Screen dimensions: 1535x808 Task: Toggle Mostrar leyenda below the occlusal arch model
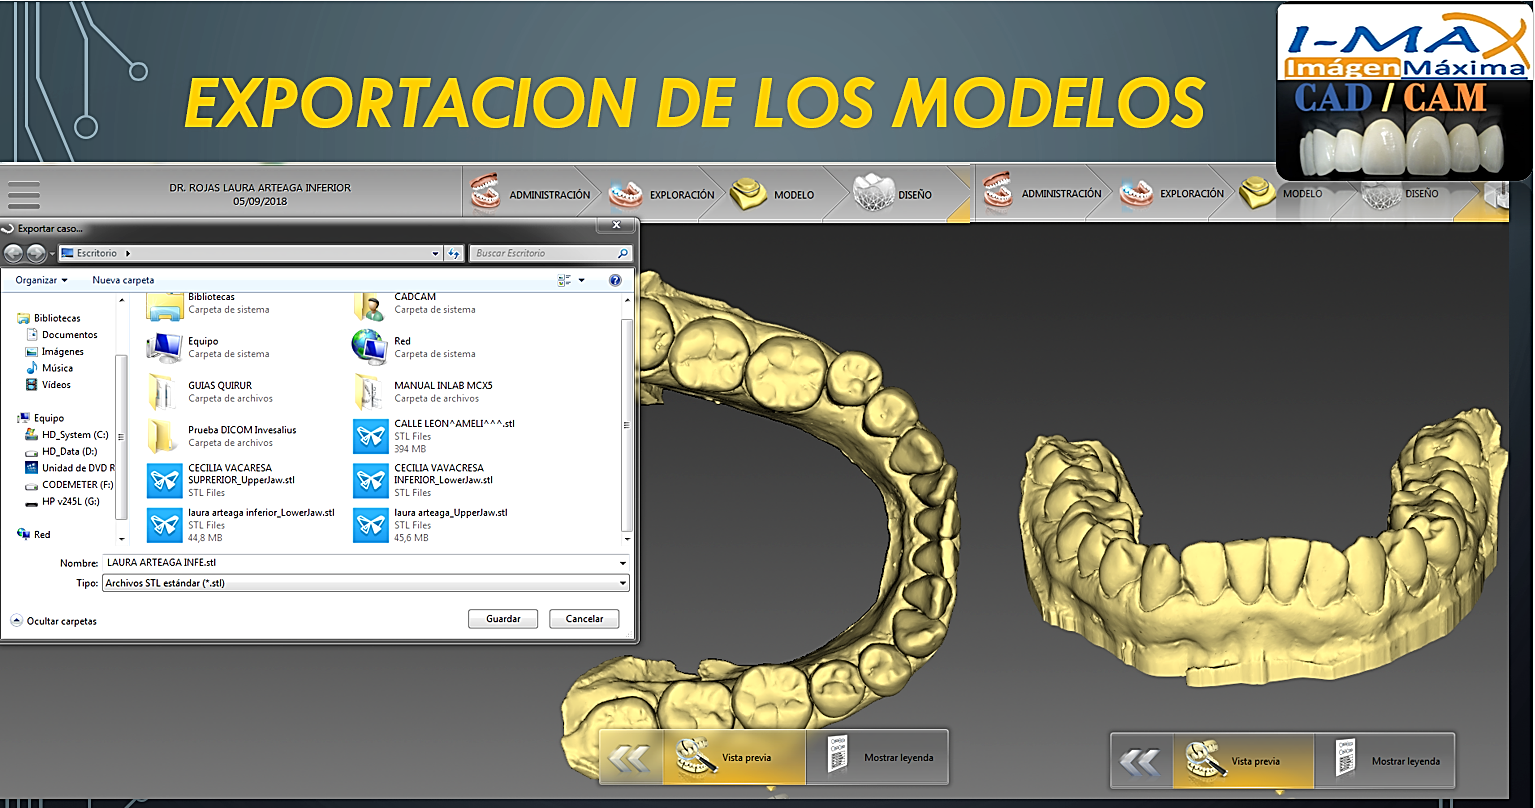click(x=877, y=757)
